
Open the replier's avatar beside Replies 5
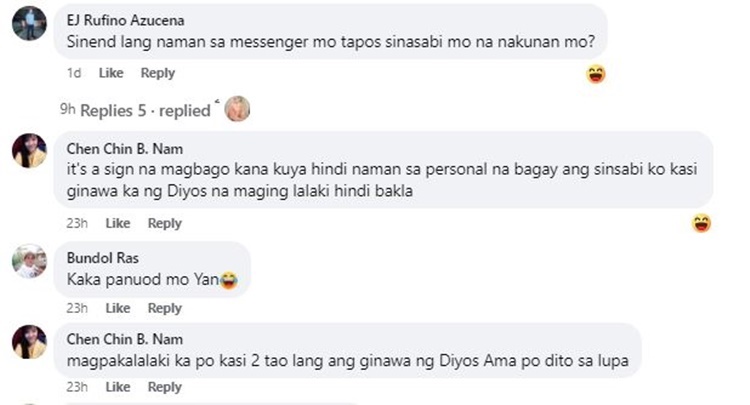pos(237,109)
